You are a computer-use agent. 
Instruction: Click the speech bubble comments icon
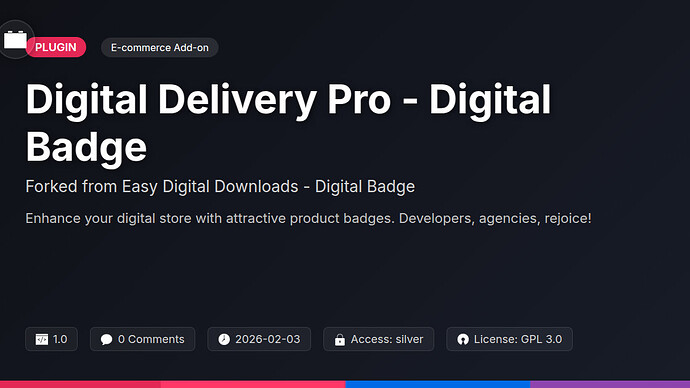tap(106, 339)
